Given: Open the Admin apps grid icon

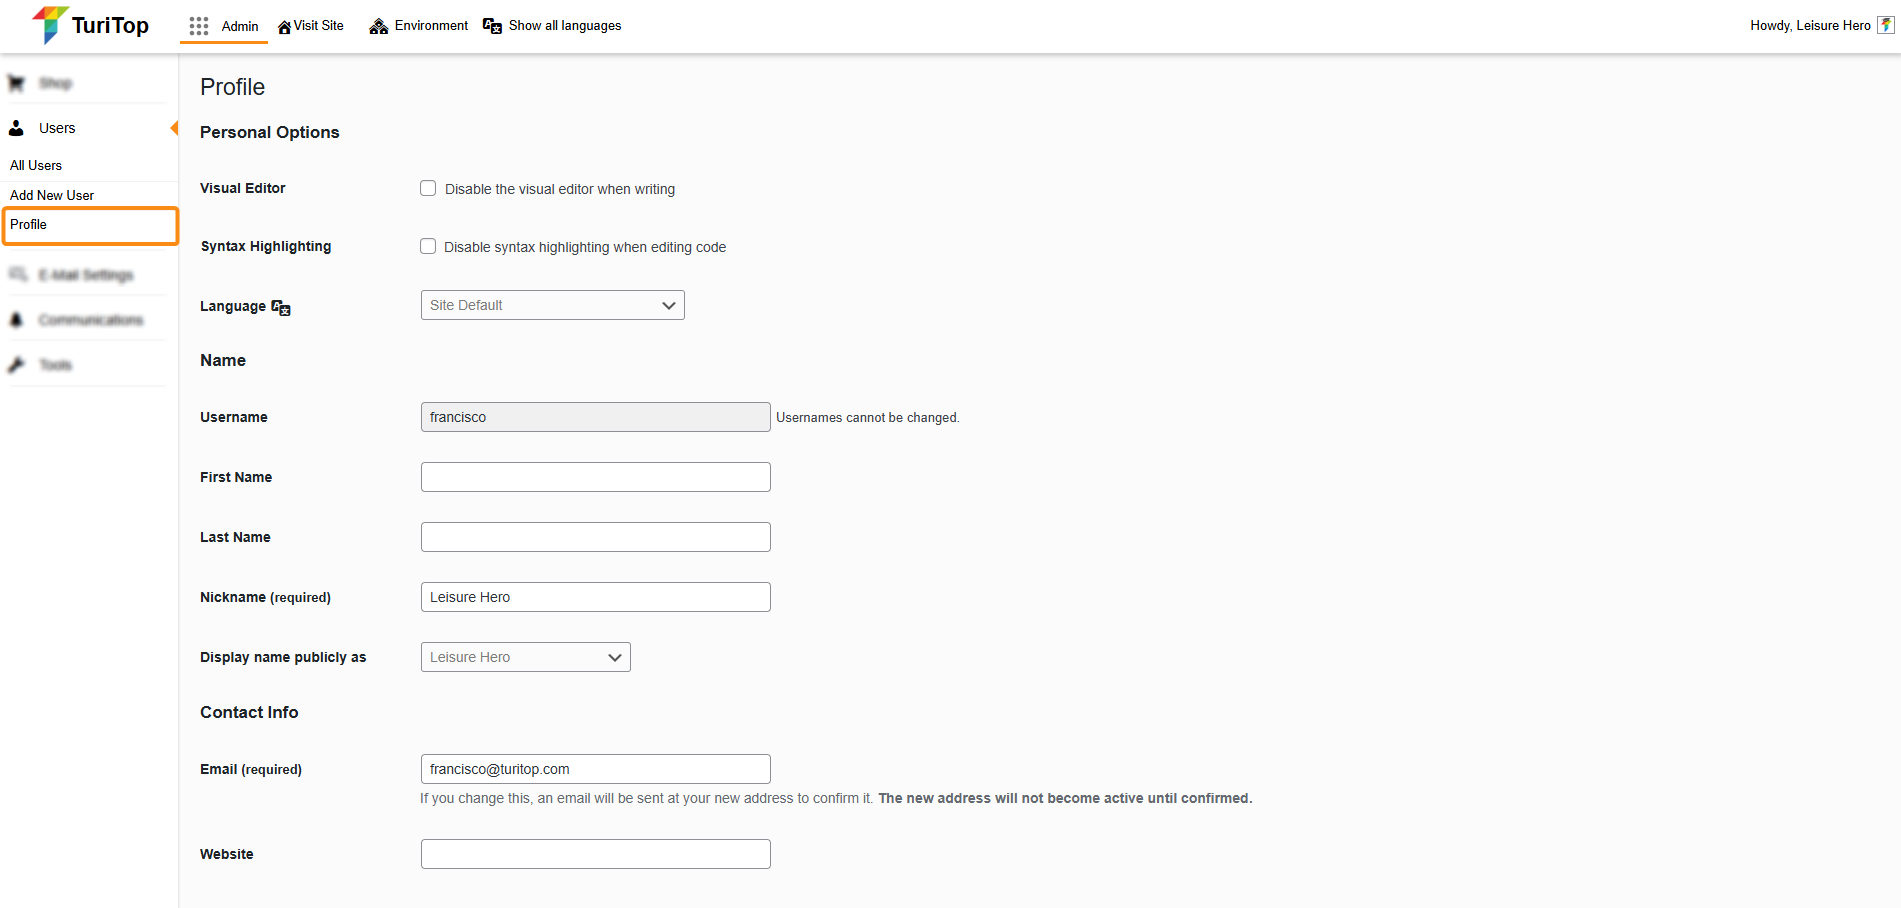Looking at the screenshot, I should [x=199, y=26].
